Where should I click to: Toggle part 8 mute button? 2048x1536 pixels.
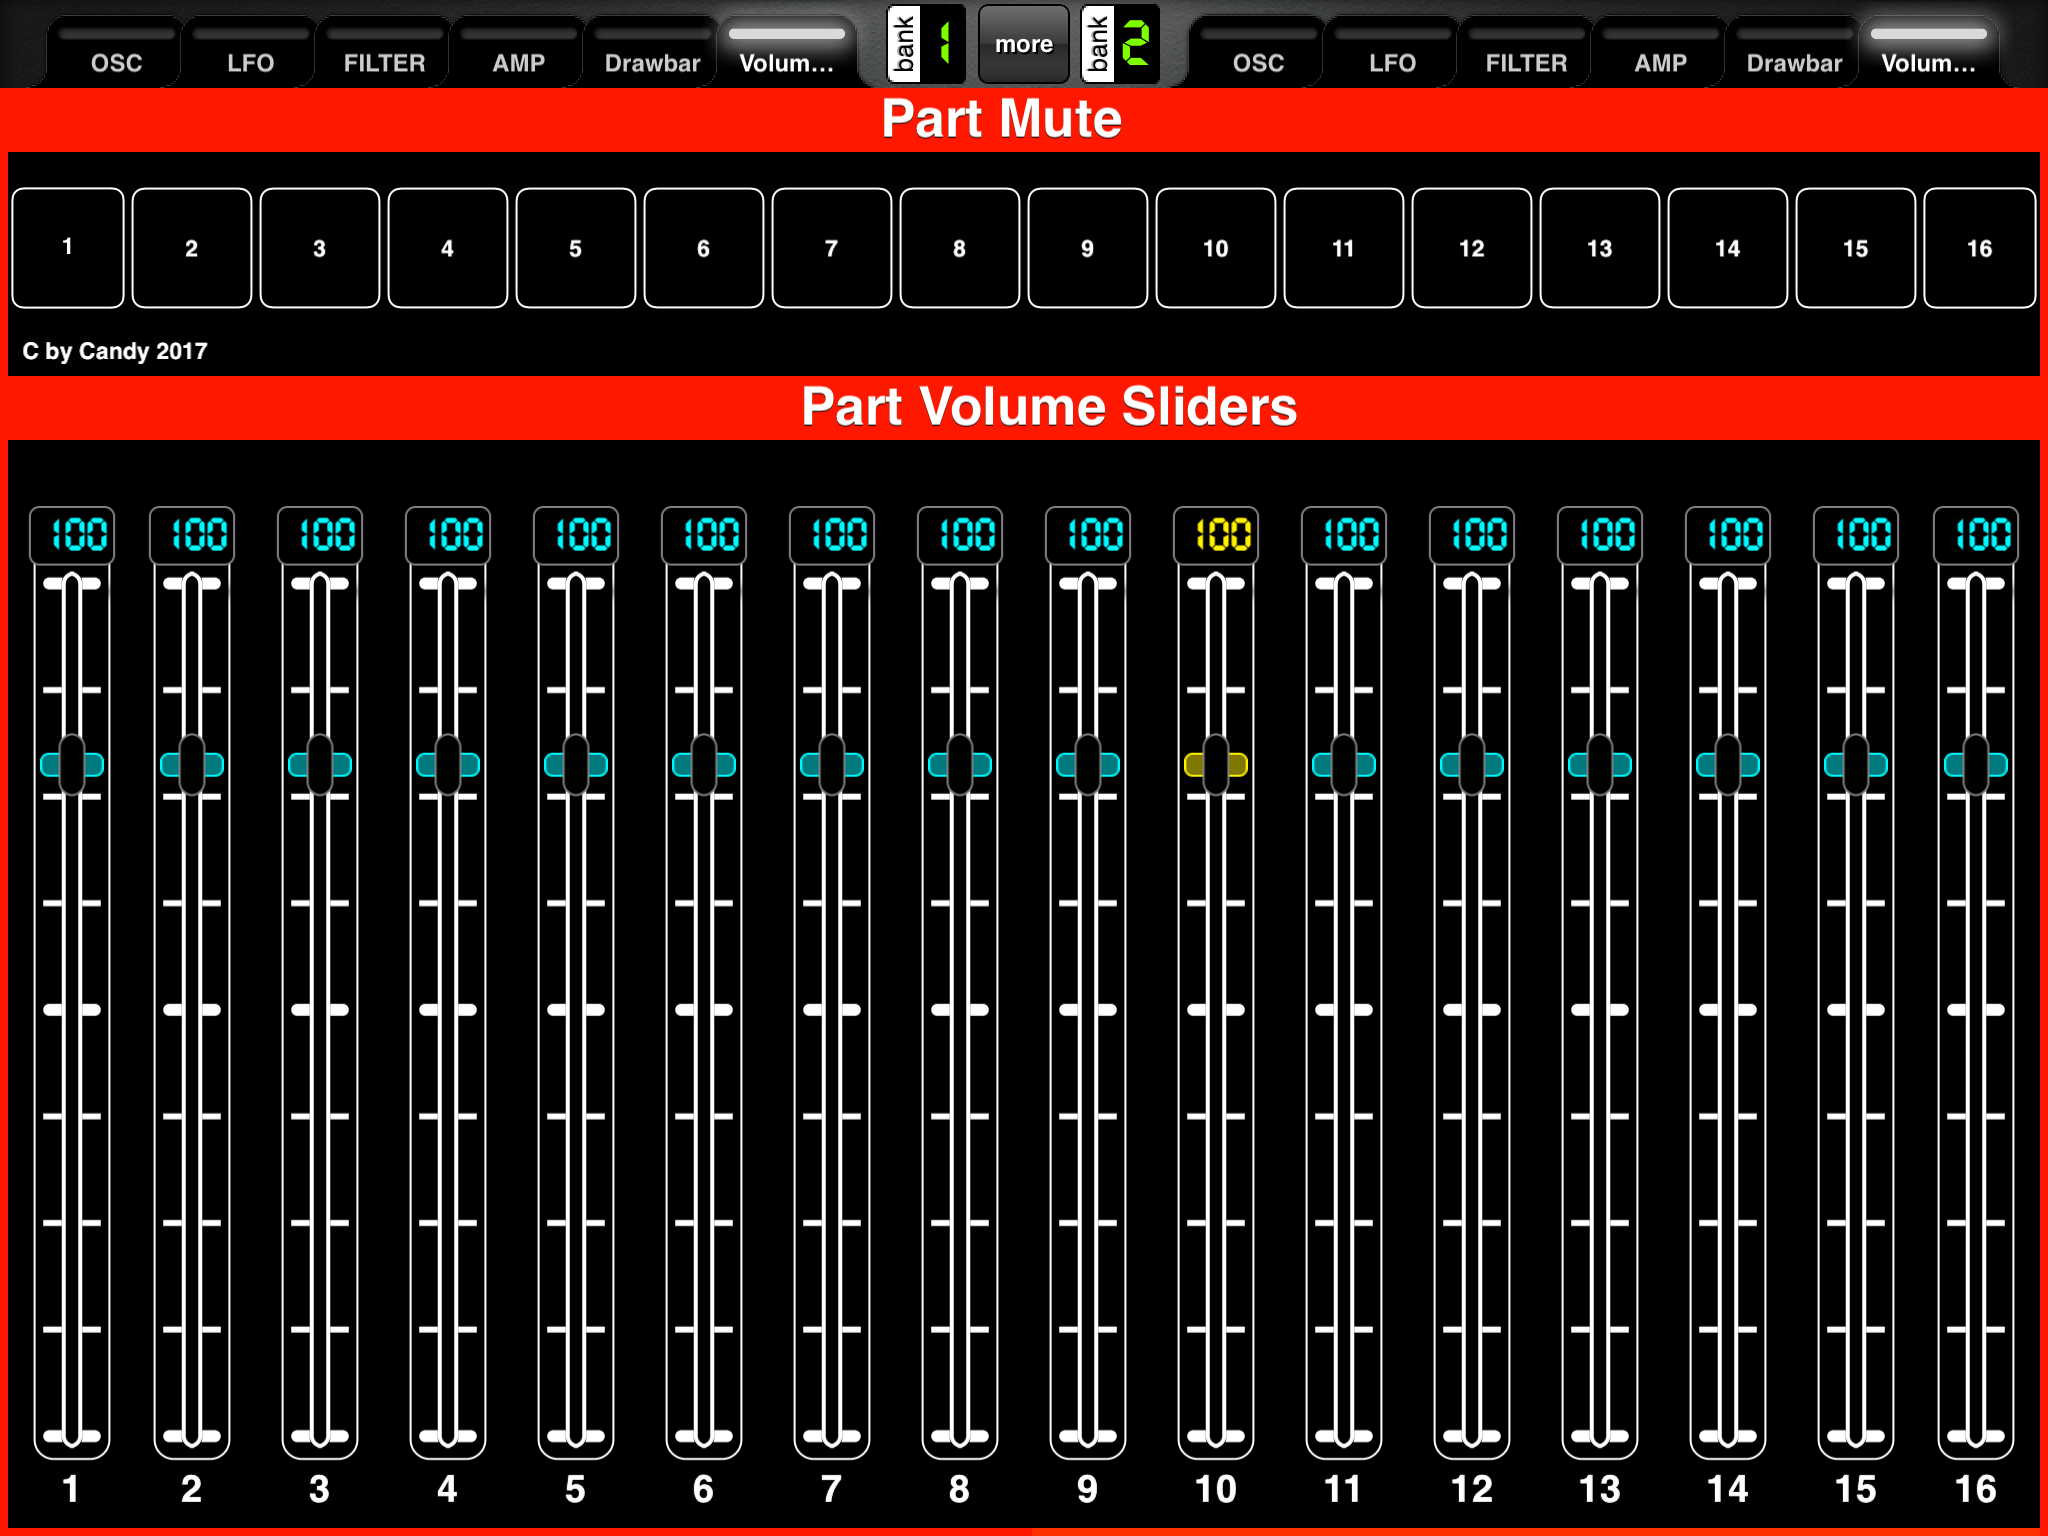pos(960,248)
